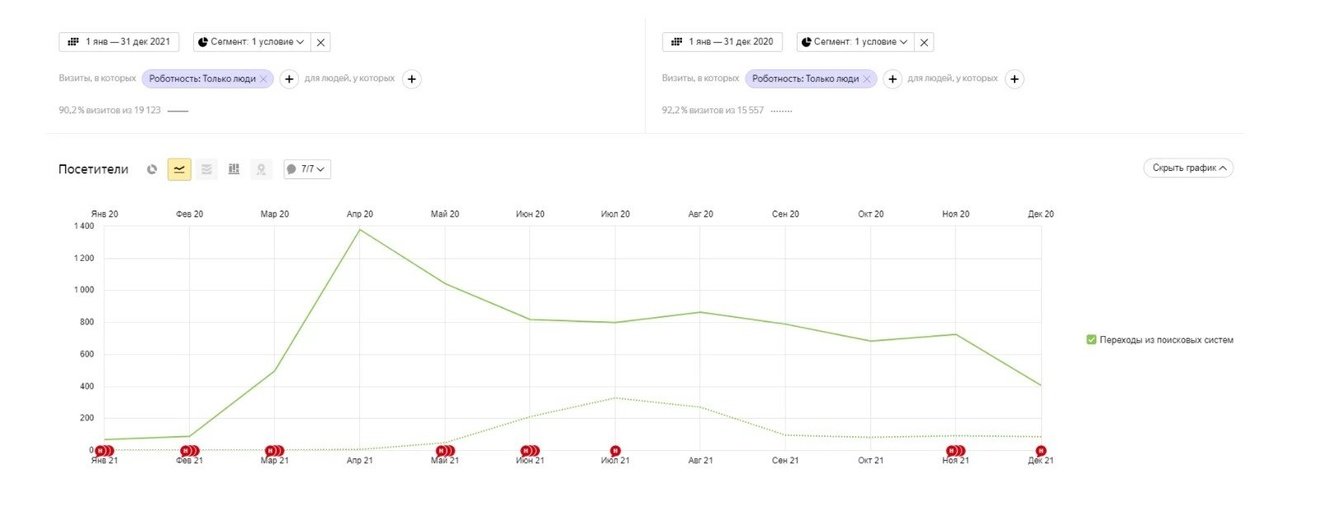Click the 600 y-axis value
This screenshot has width=1340, height=517.
click(x=87, y=354)
